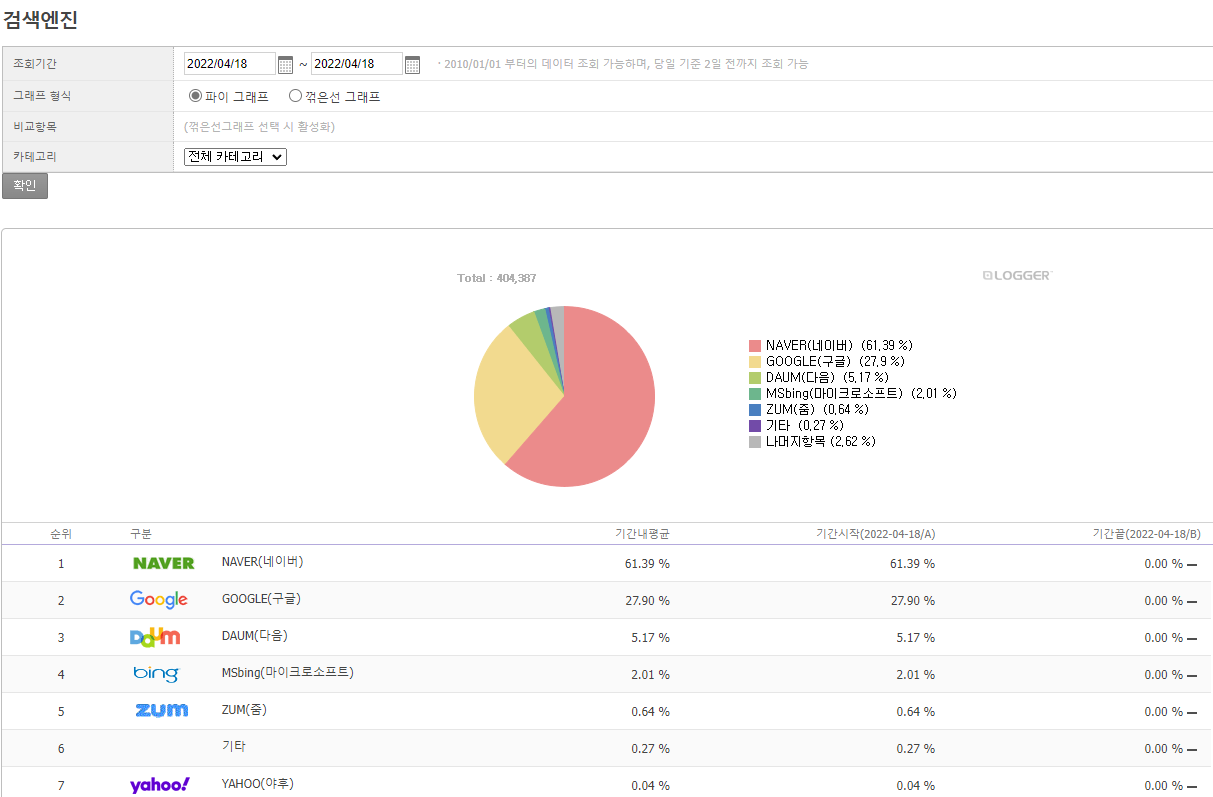Click GOOGLE(구글) (27.9 %) legend label
1213x797 pixels.
835,361
